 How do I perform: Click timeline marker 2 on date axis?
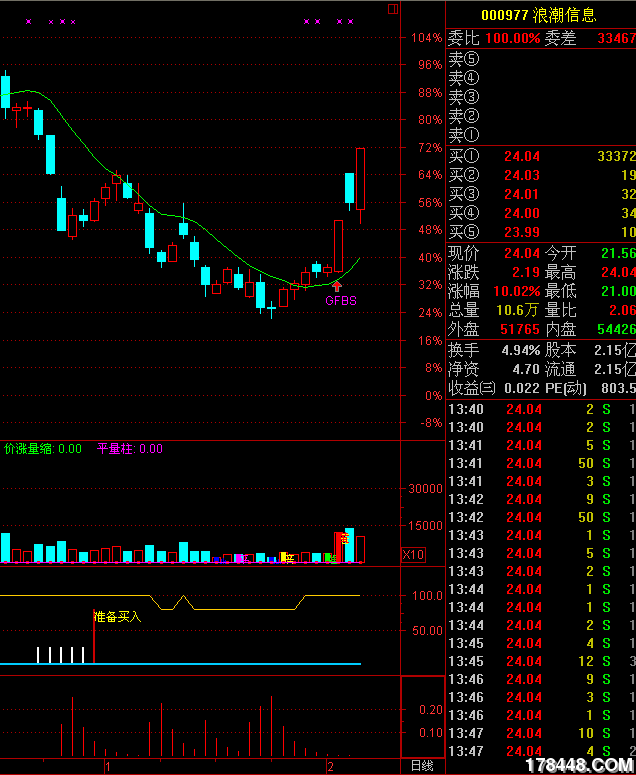point(330,766)
